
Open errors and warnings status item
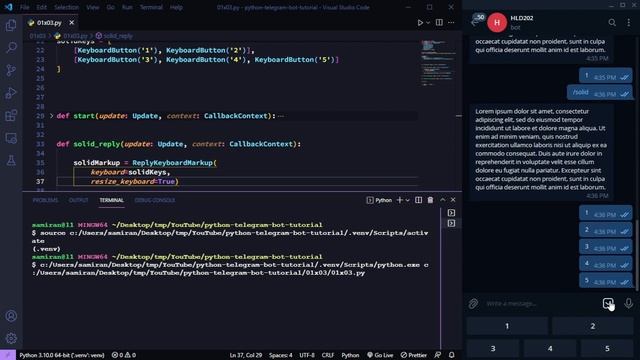click(x=124, y=355)
